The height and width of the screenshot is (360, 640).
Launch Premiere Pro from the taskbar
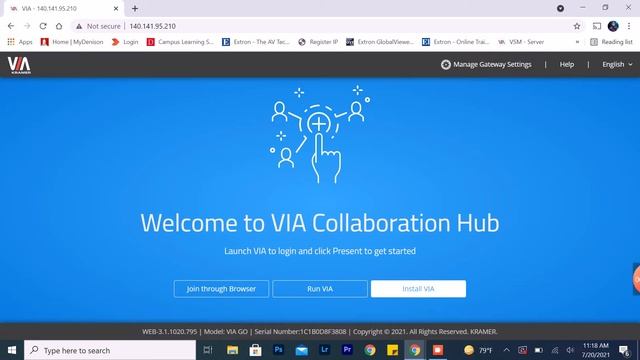[x=347, y=350]
